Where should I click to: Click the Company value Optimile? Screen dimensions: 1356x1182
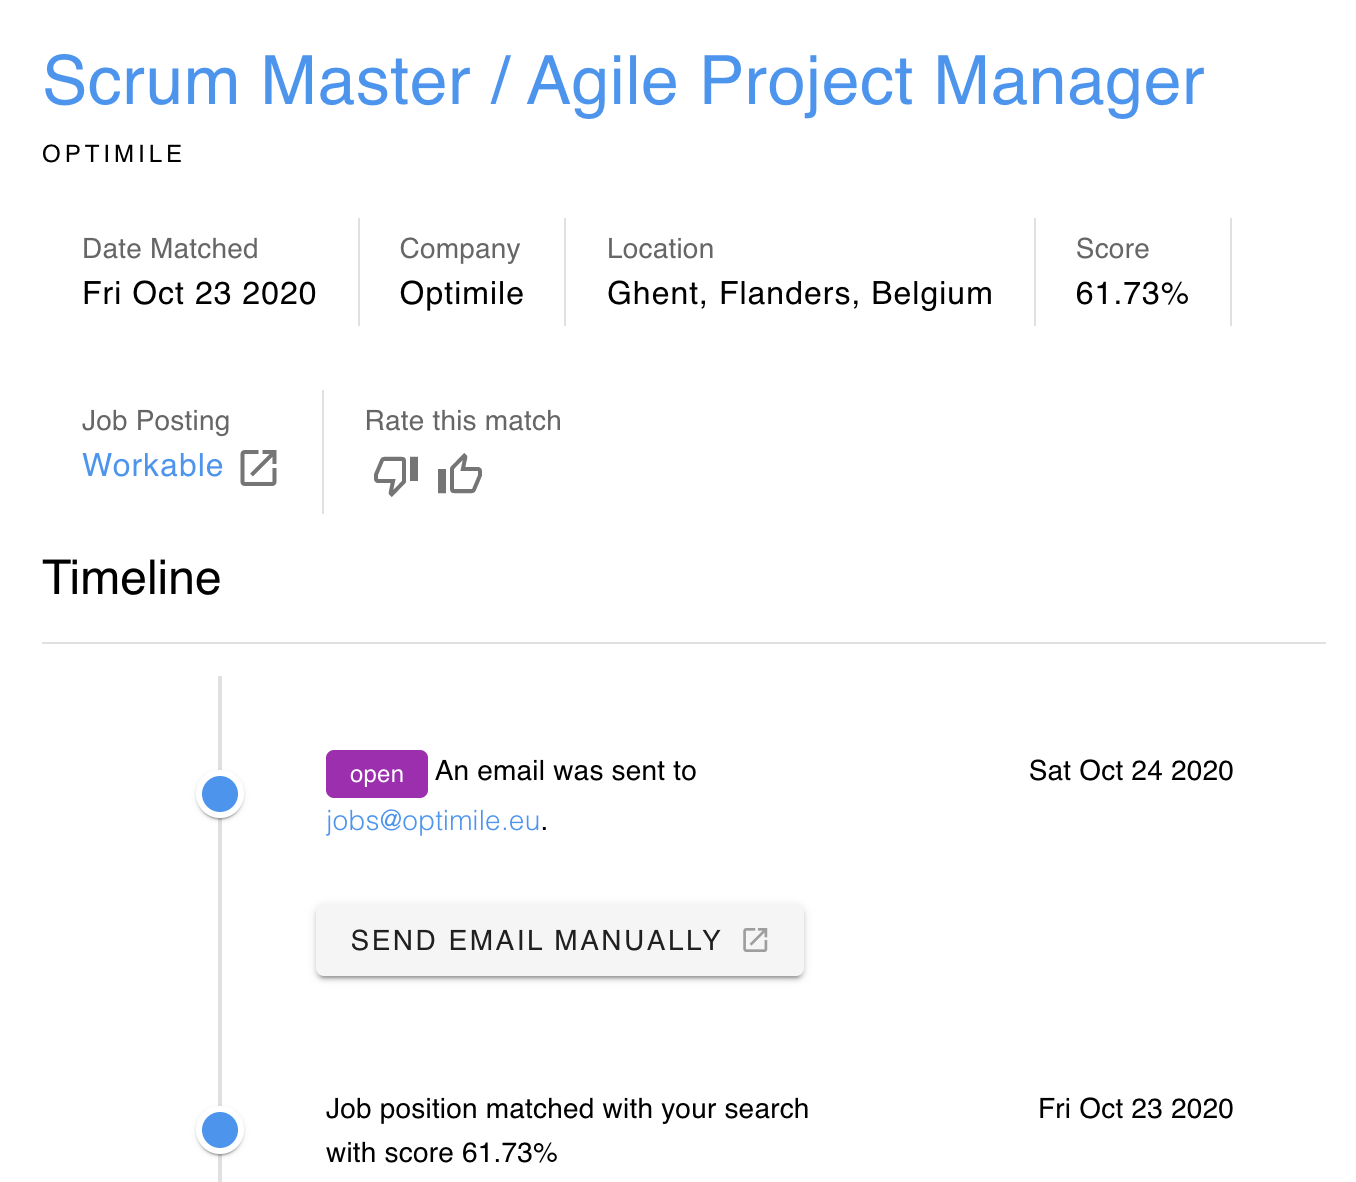coord(461,294)
